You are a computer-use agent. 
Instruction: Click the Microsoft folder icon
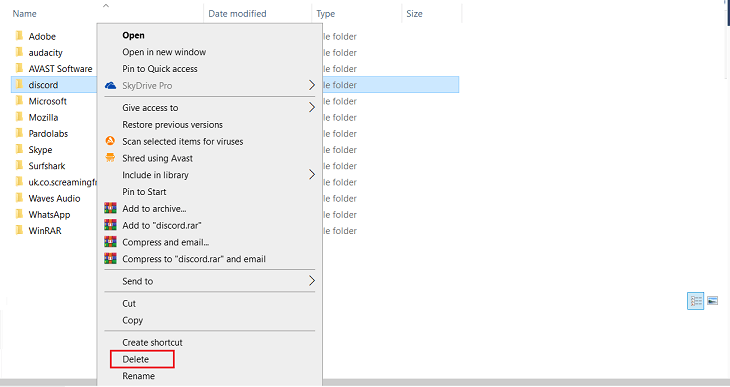click(19, 101)
